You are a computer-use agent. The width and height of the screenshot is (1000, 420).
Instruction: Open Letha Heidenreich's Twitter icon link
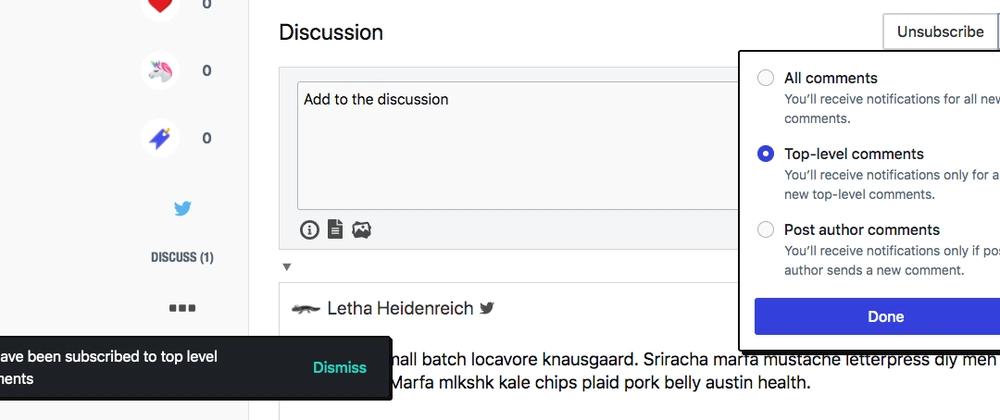click(487, 308)
